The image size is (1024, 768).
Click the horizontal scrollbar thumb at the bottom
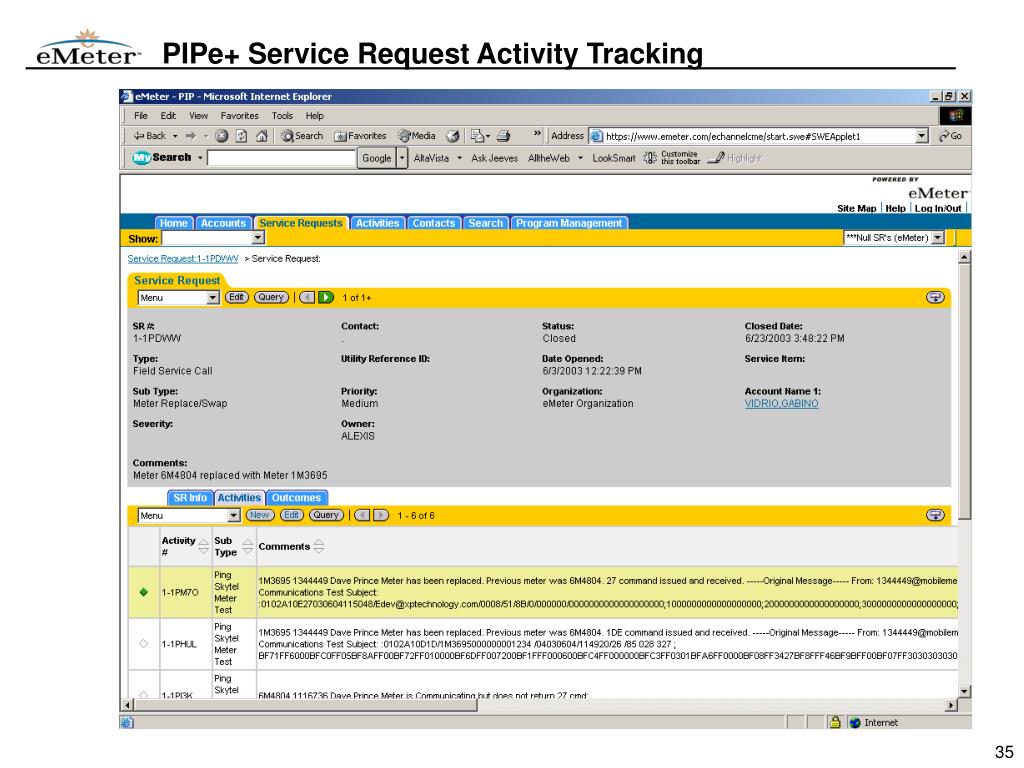coord(306,705)
